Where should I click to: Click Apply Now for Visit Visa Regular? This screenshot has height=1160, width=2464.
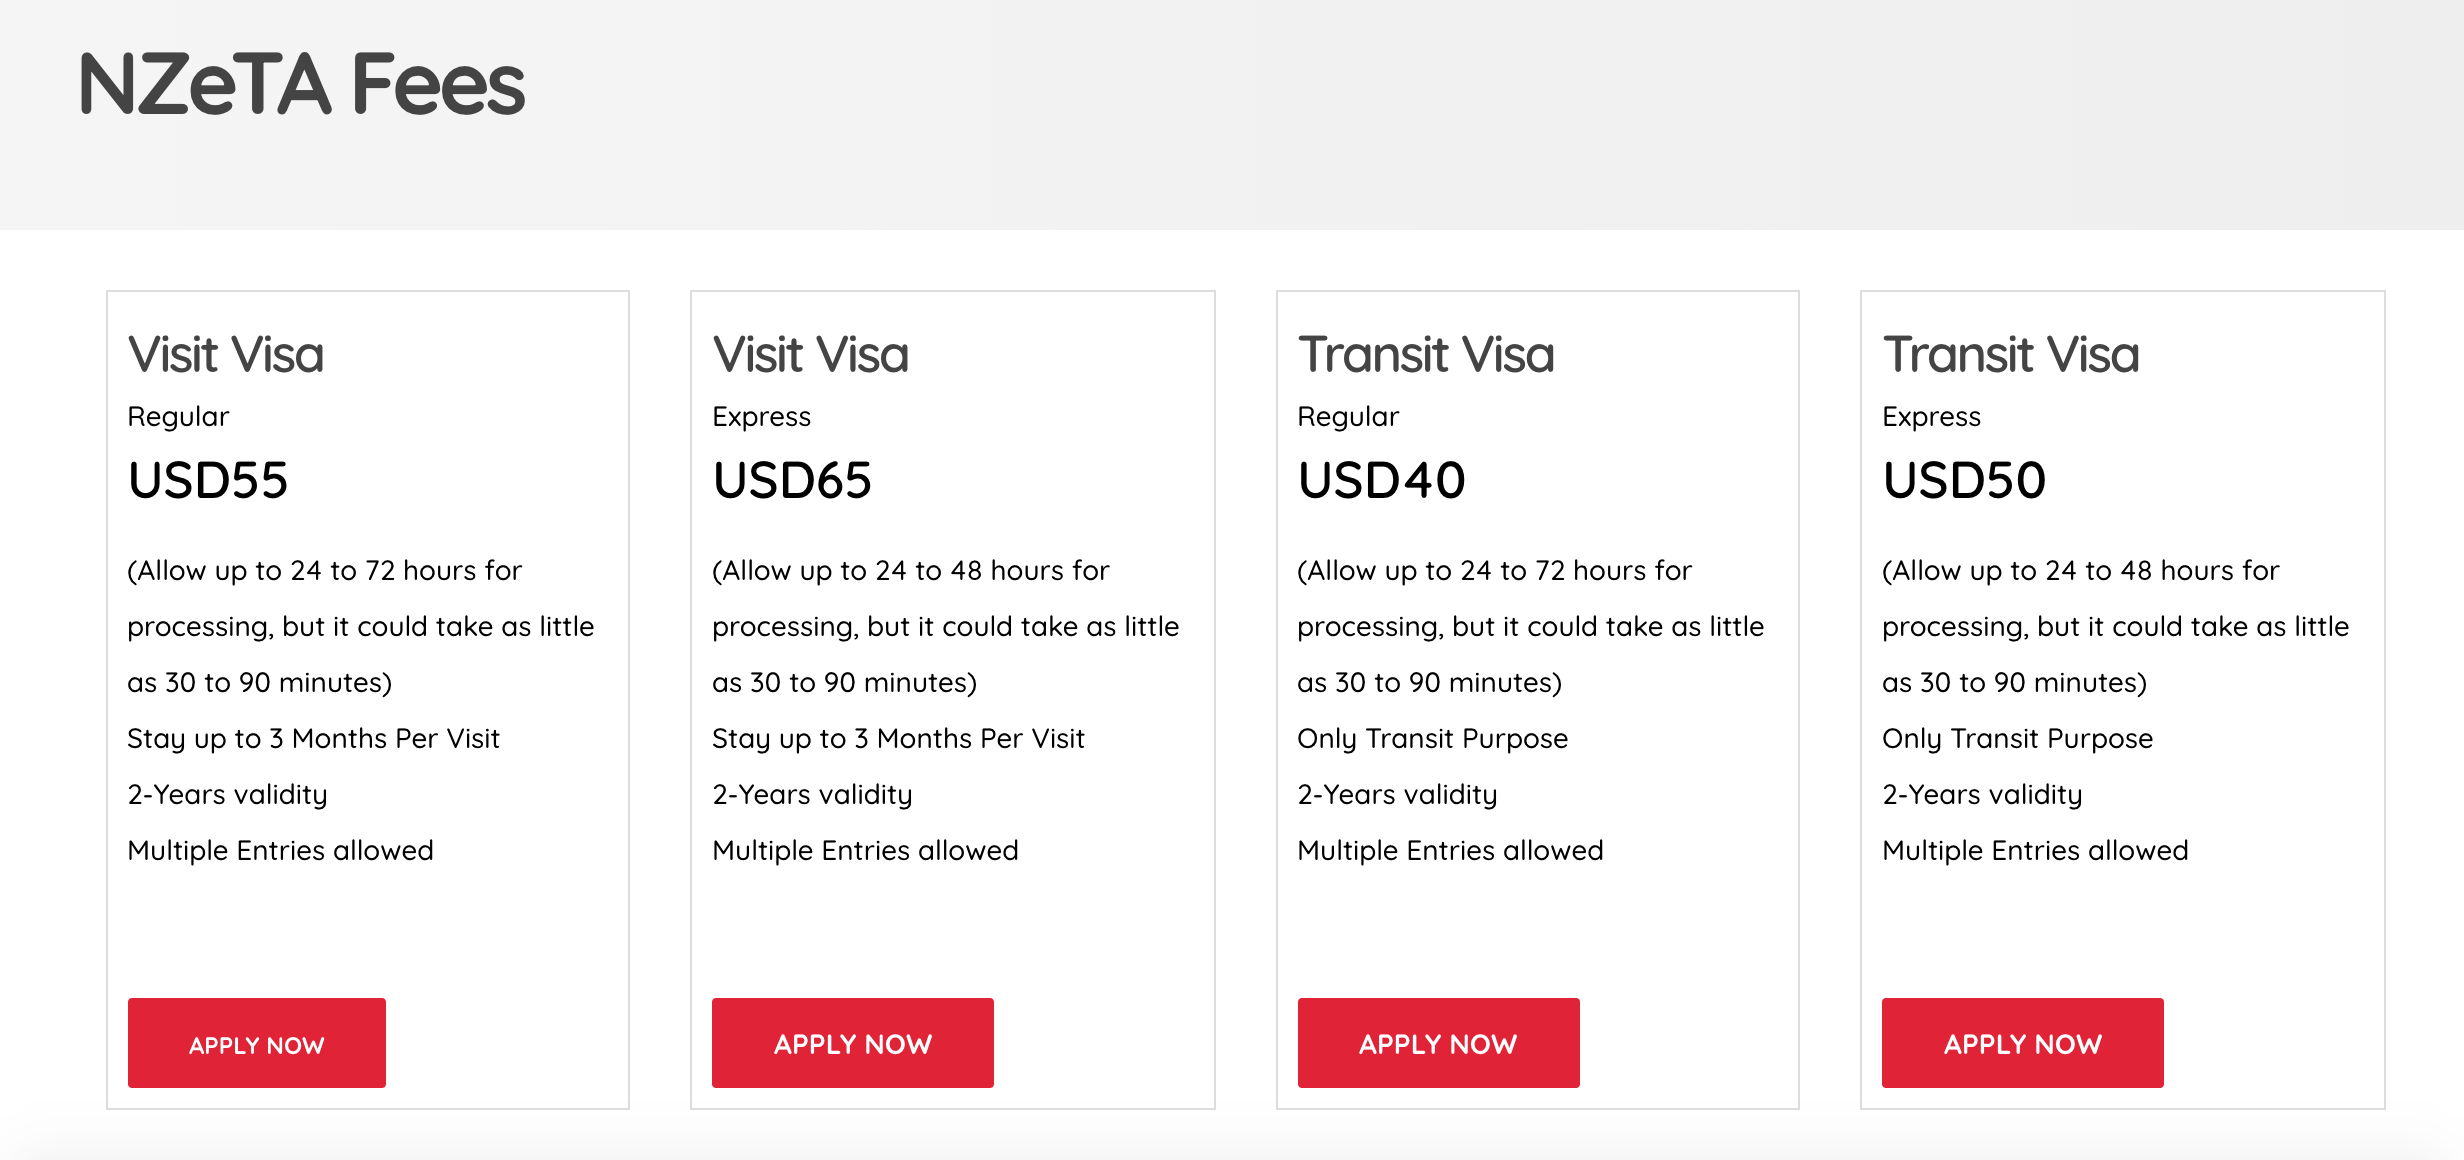pos(256,1043)
